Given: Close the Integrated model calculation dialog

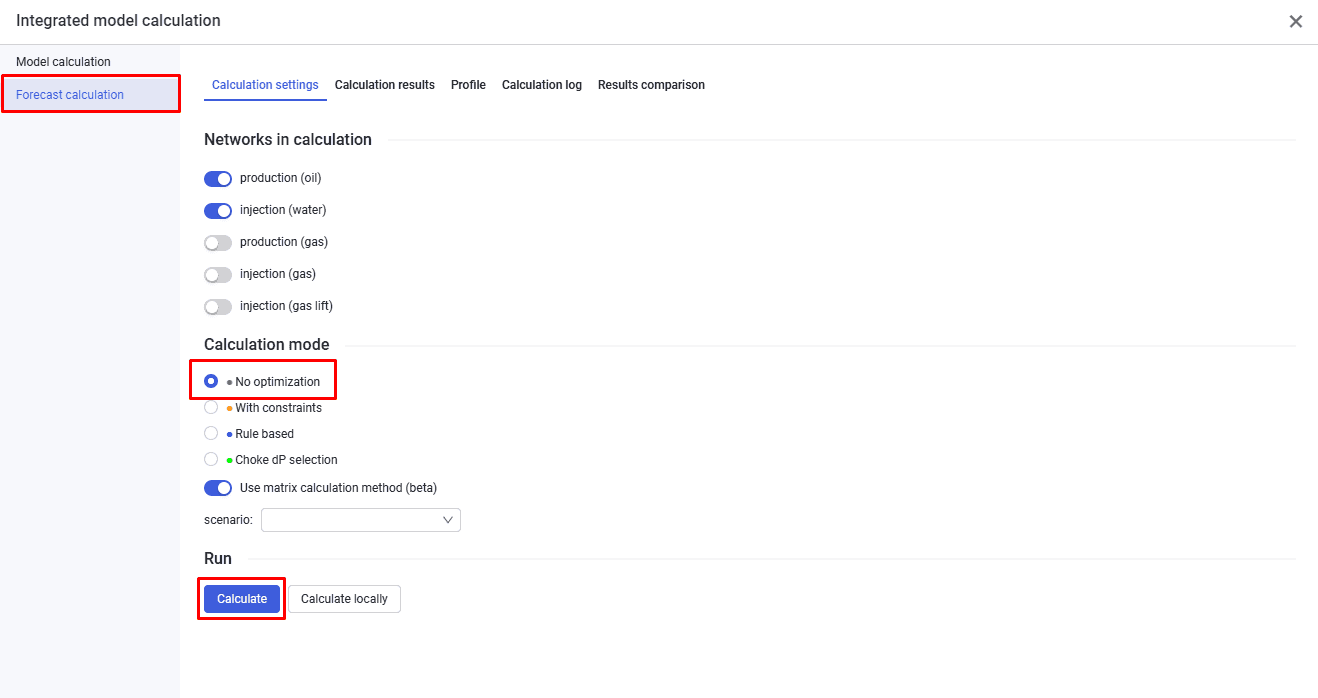Looking at the screenshot, I should click(x=1295, y=21).
